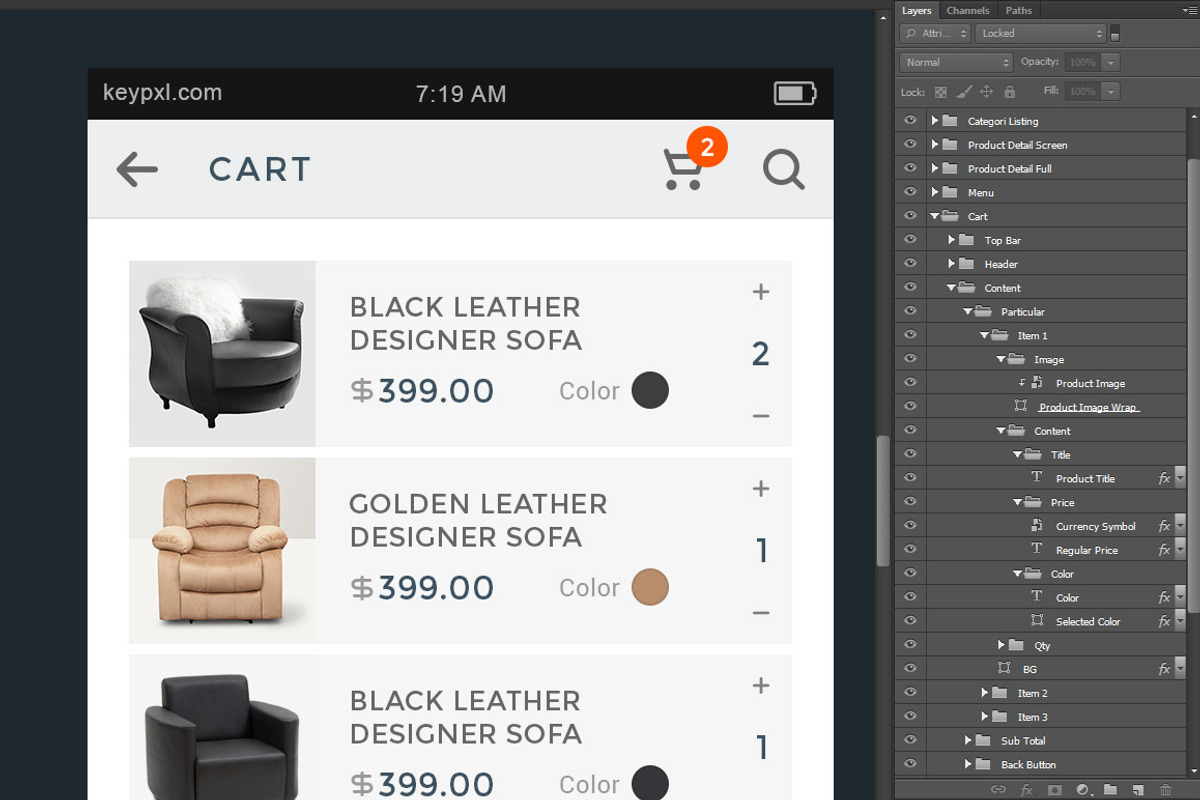The image size is (1200, 800).
Task: Expand the Sub Total group
Action: point(968,740)
